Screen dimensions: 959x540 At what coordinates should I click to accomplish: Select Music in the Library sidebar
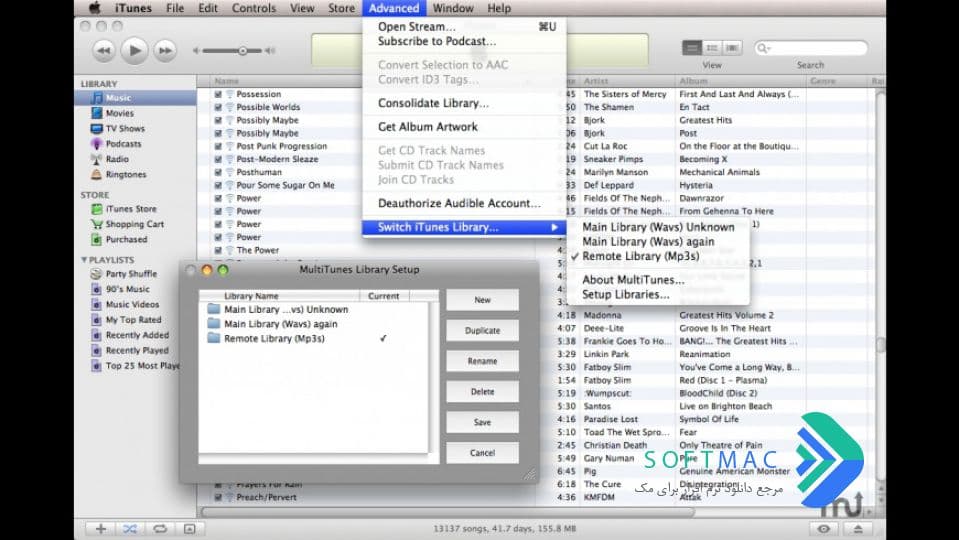(135, 98)
